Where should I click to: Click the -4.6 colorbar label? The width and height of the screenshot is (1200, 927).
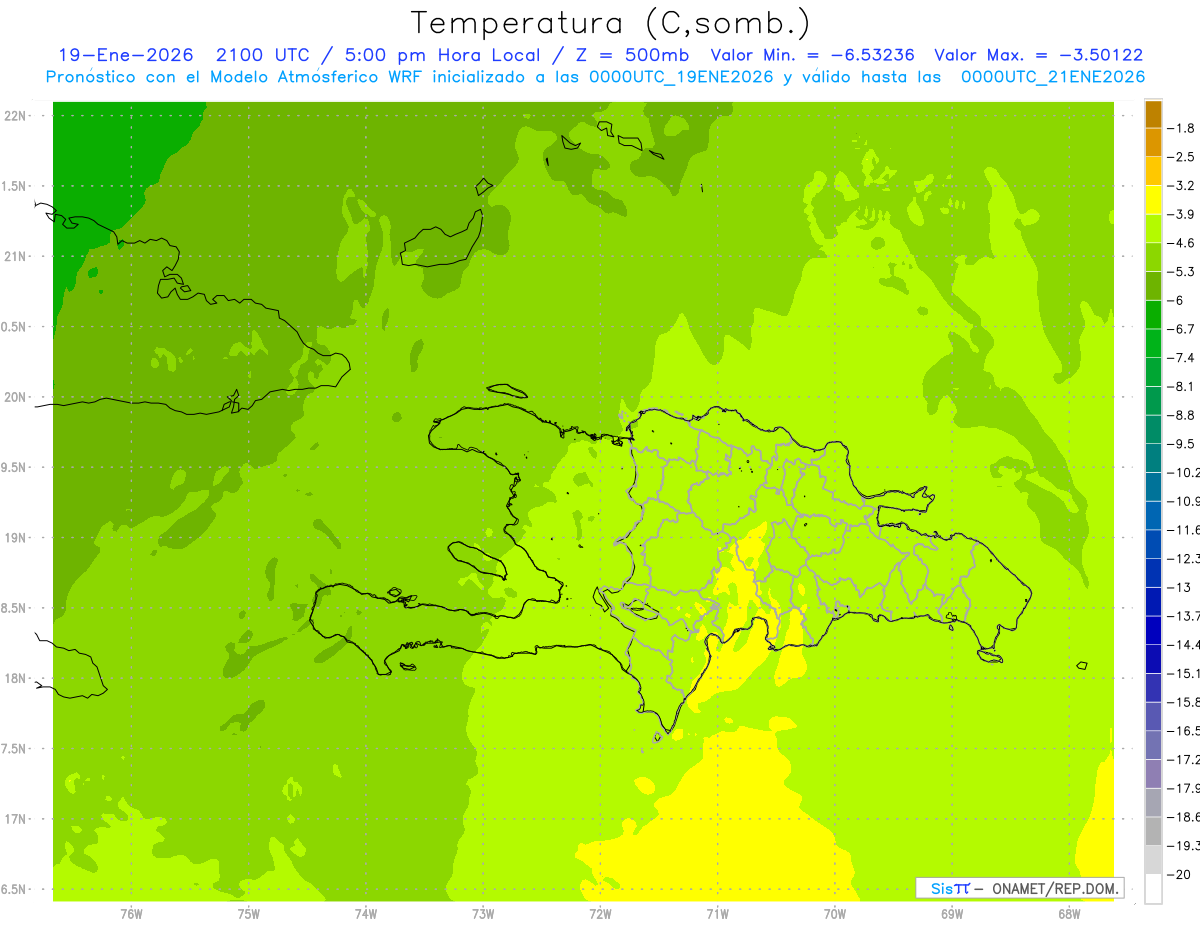coord(1182,243)
